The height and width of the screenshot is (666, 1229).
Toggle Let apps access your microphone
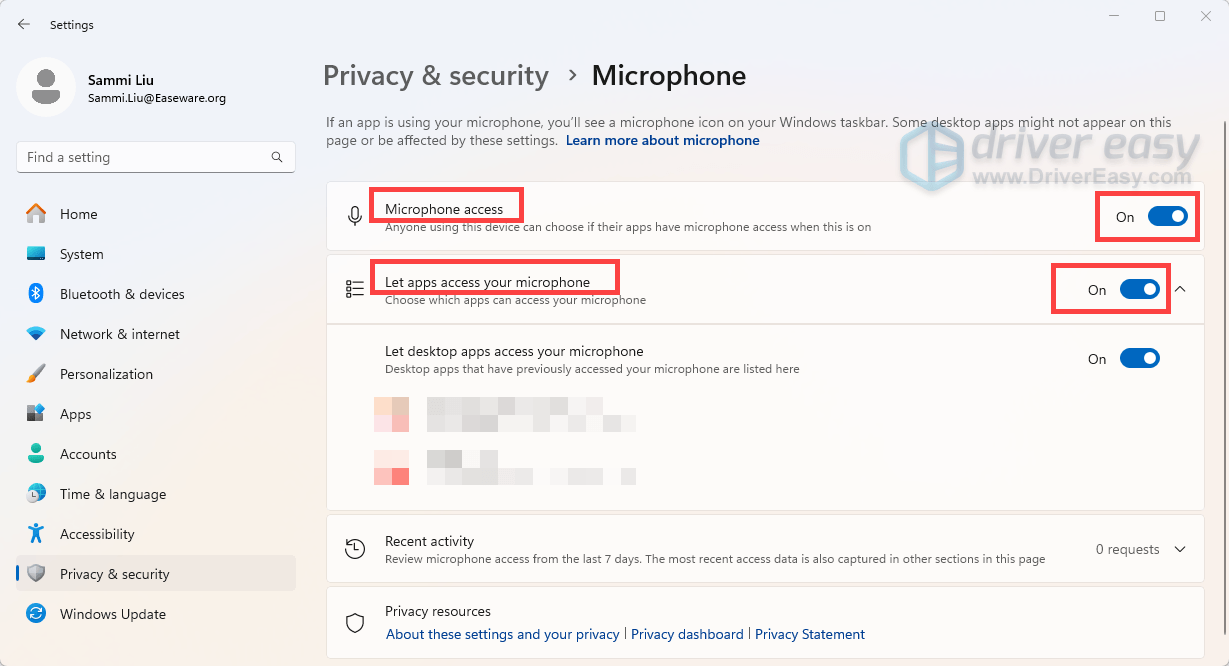(x=1139, y=289)
